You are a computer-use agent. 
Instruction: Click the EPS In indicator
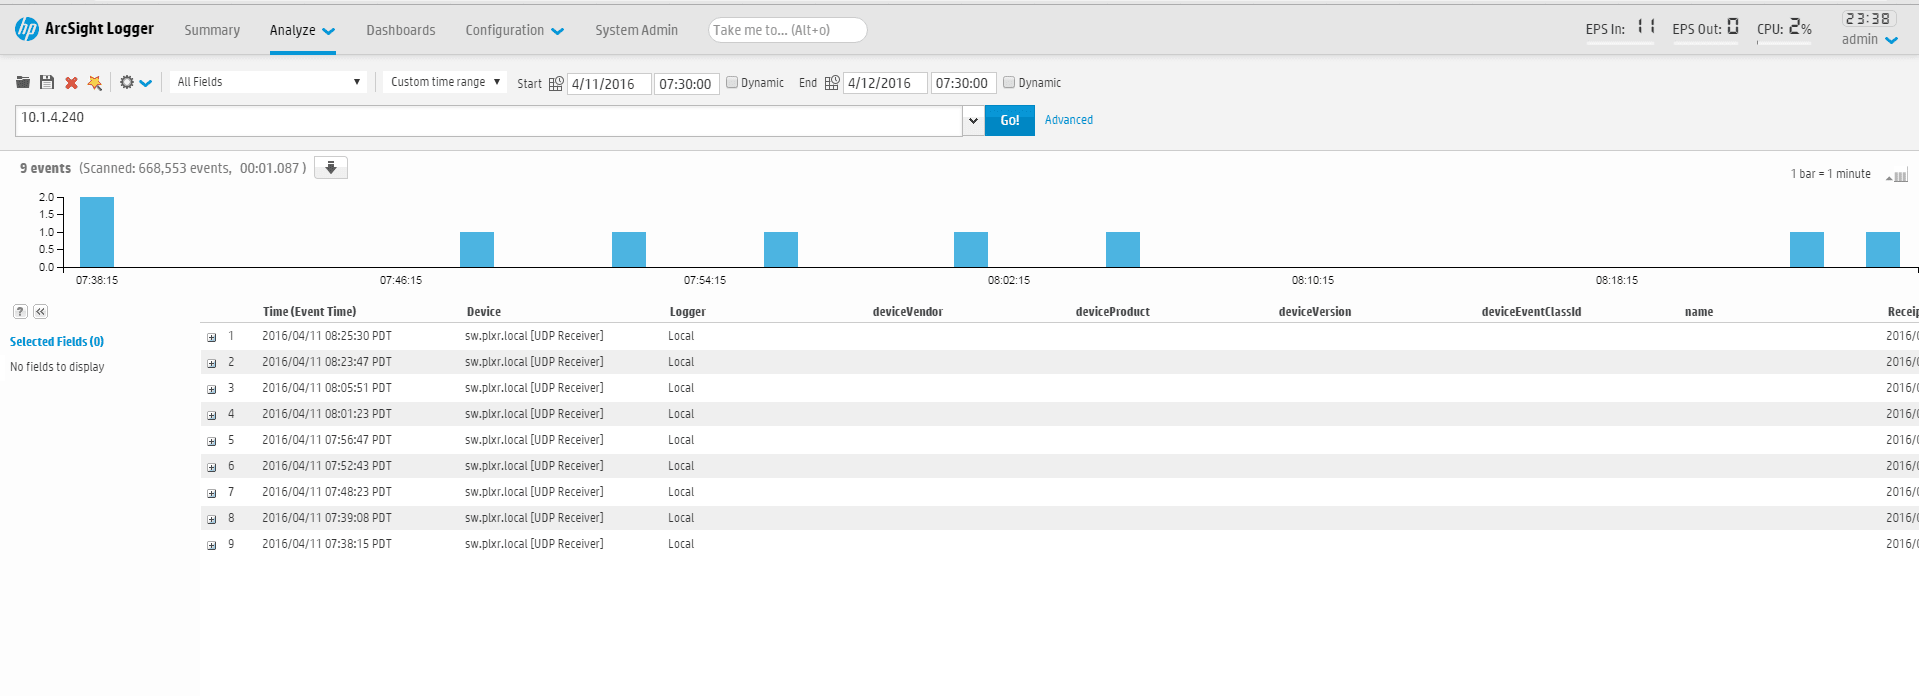[x=1620, y=28]
